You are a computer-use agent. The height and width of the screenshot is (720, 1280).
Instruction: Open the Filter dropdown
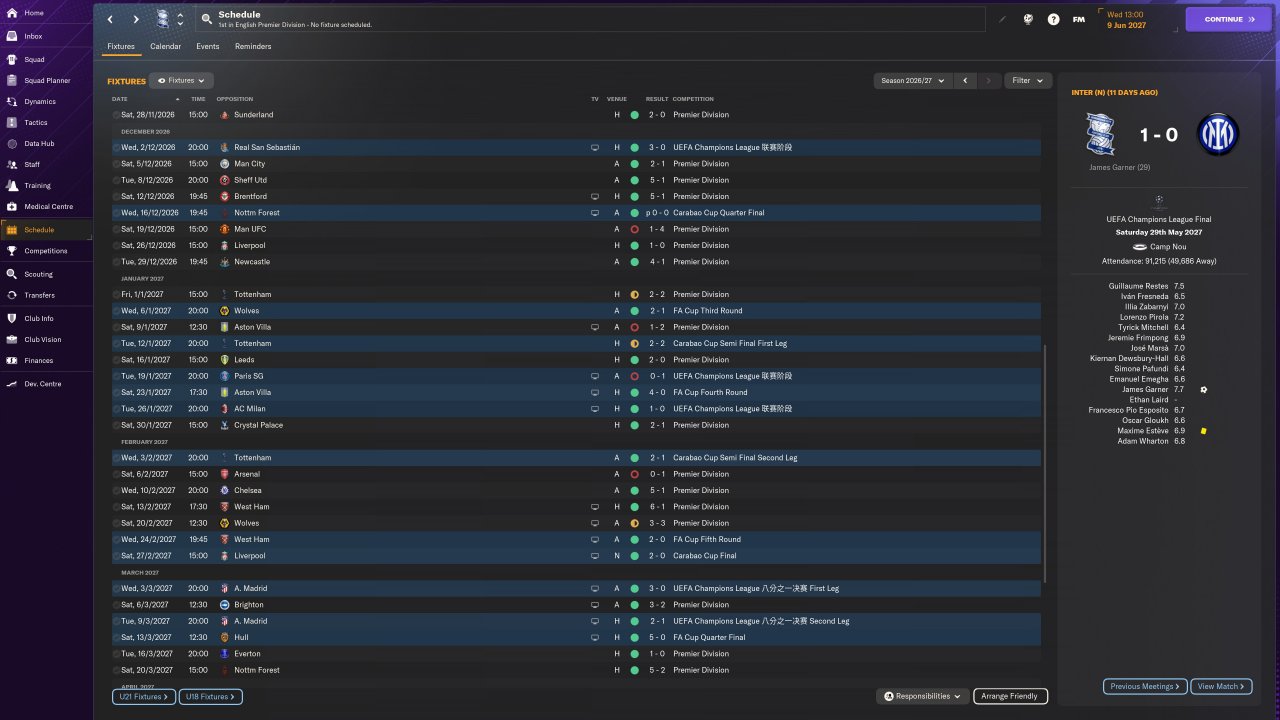tap(1027, 81)
